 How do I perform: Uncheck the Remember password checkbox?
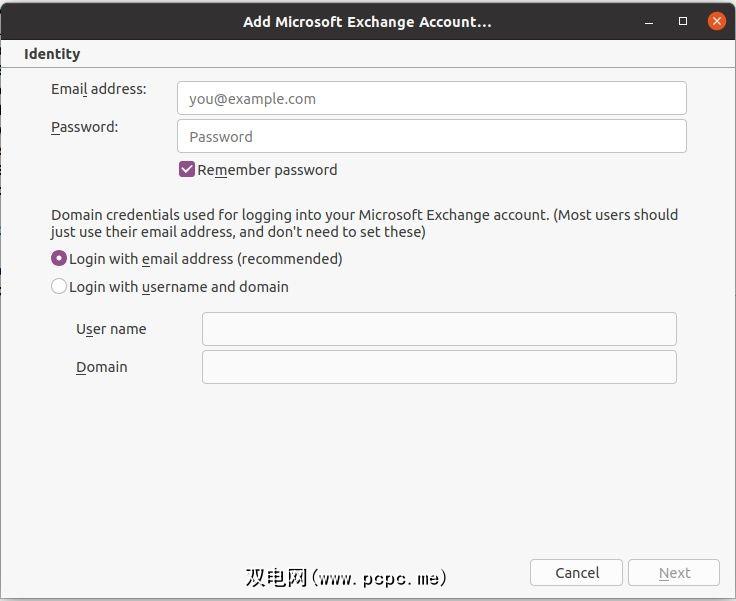[187, 170]
